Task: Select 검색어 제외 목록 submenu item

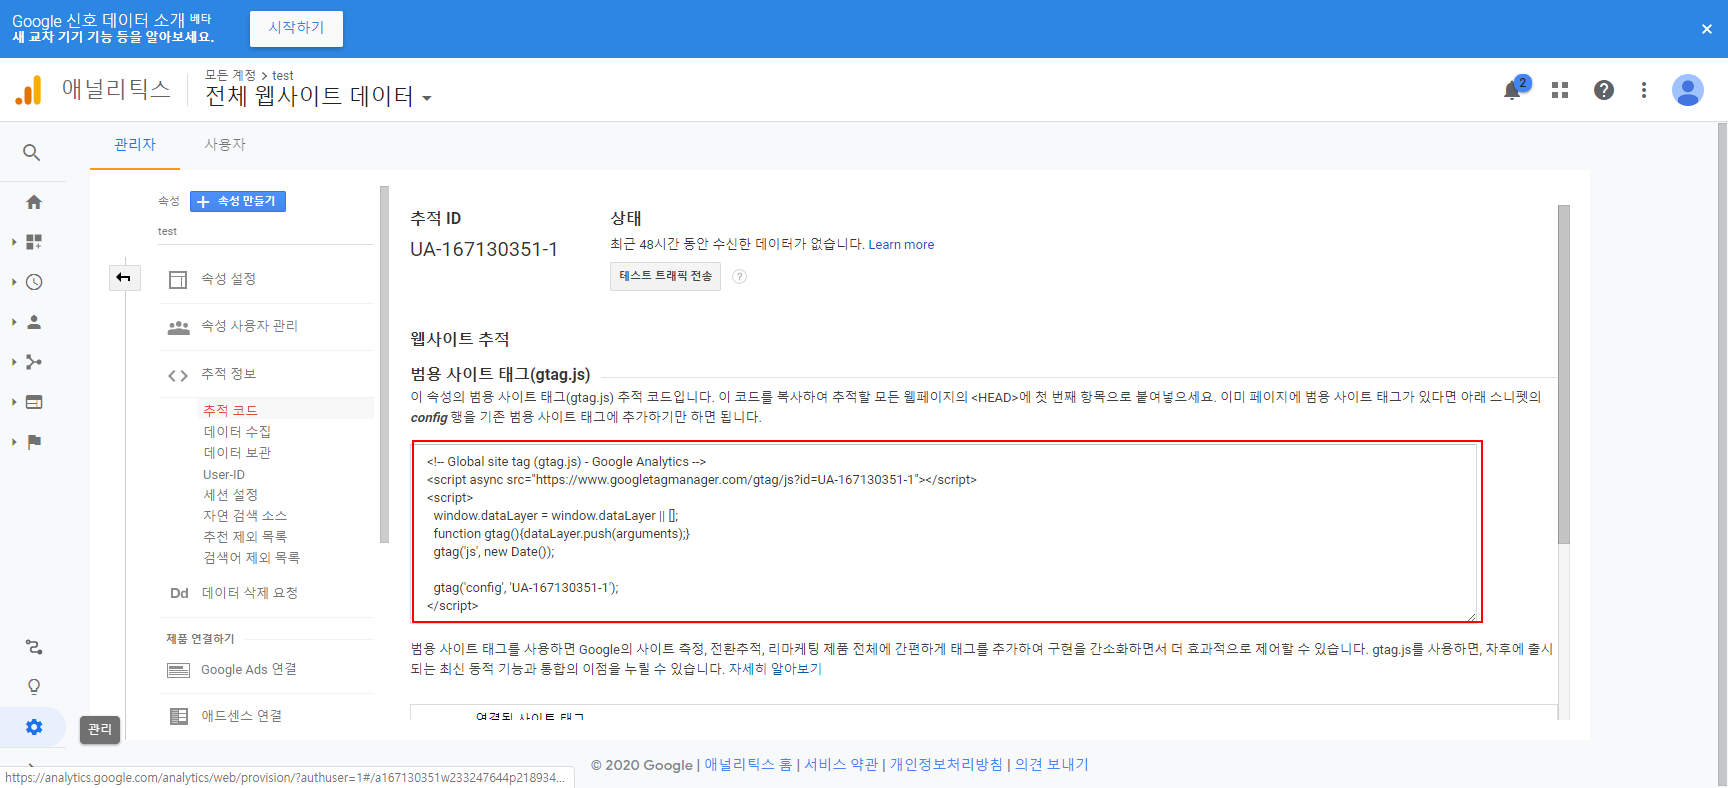Action: click(251, 557)
